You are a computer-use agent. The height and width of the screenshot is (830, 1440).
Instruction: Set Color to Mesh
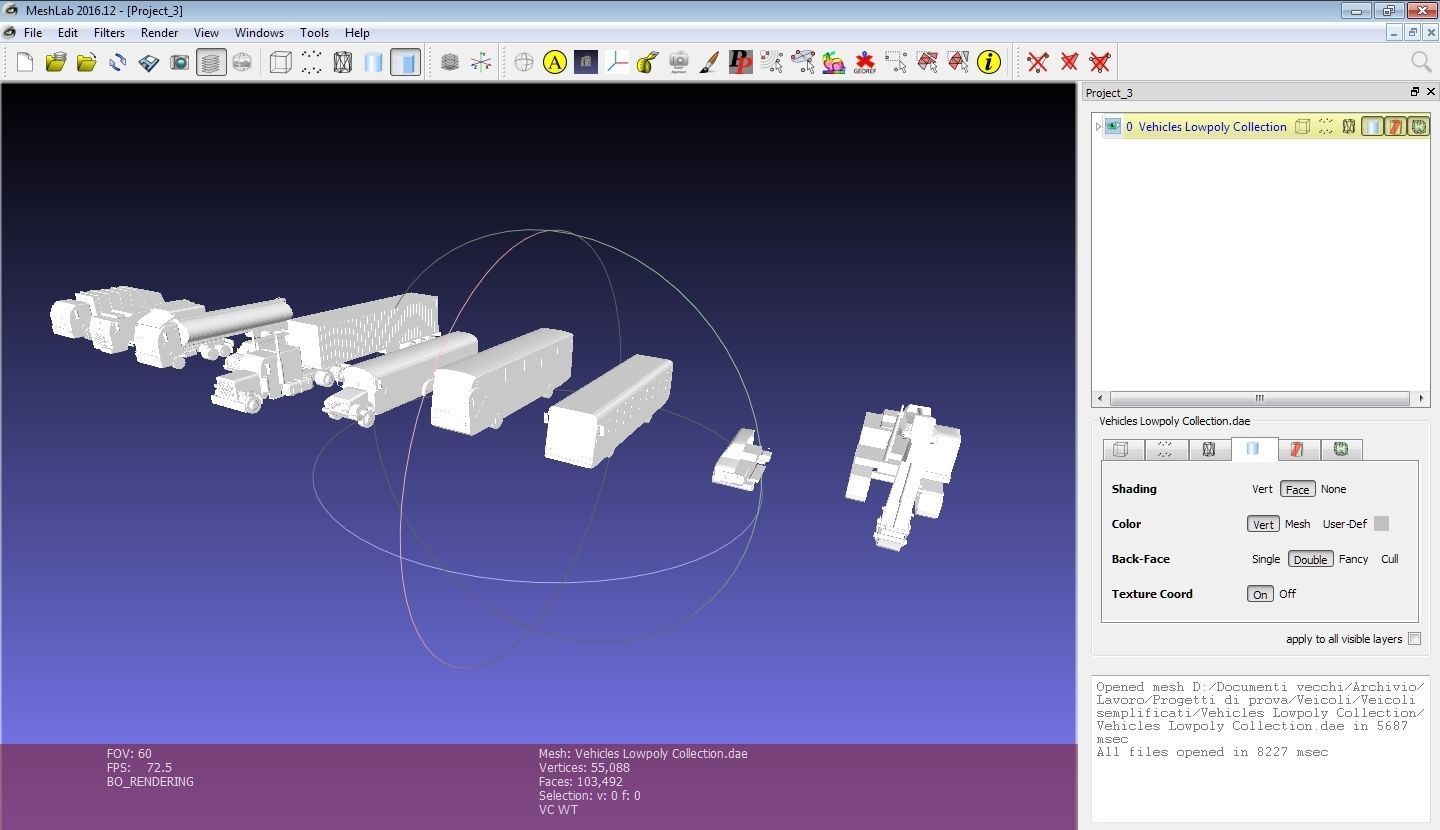click(x=1297, y=524)
